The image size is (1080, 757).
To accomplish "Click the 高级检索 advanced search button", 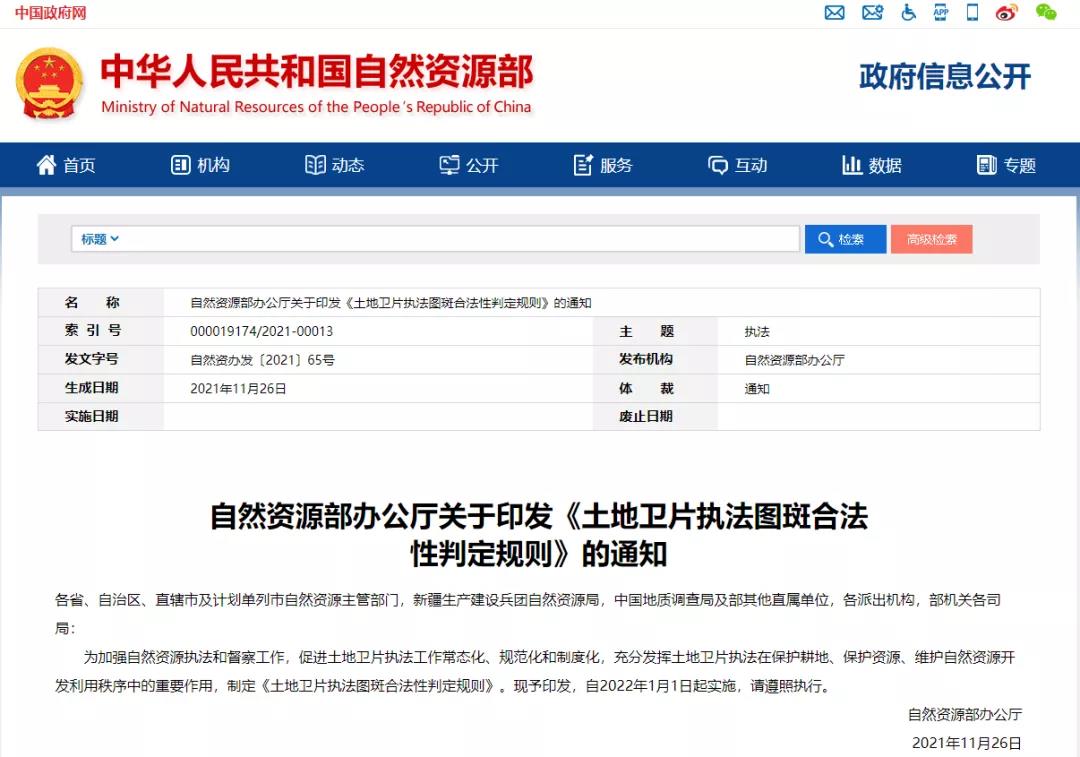I will 931,240.
